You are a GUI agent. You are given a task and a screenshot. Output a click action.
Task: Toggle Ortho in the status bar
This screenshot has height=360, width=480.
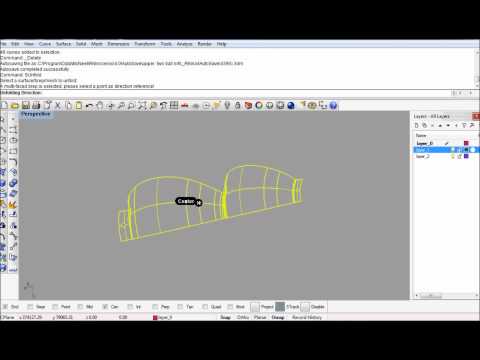(243, 317)
